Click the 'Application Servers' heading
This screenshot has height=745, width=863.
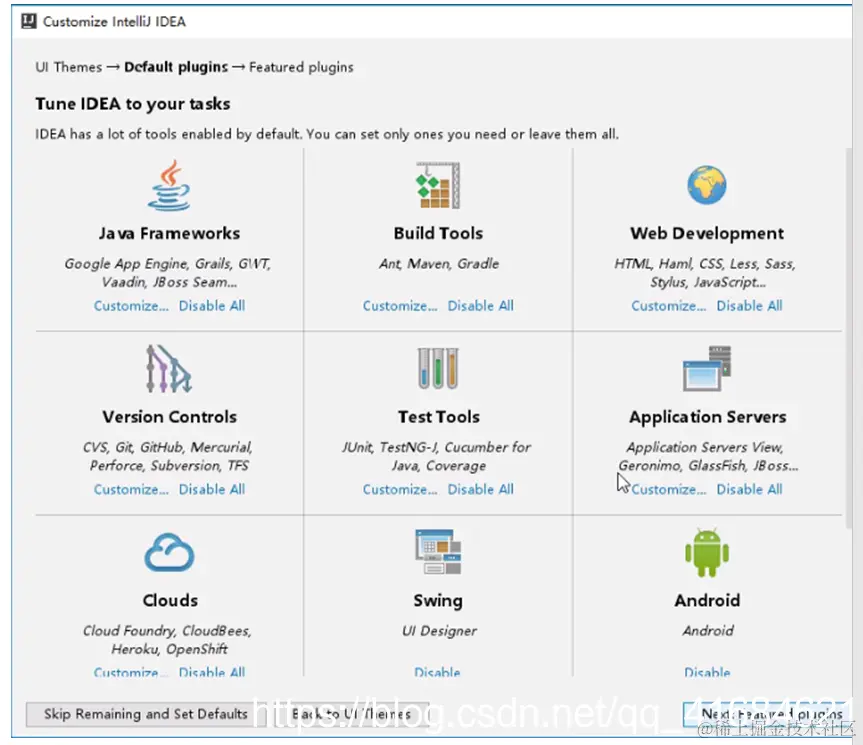pyautogui.click(x=707, y=417)
